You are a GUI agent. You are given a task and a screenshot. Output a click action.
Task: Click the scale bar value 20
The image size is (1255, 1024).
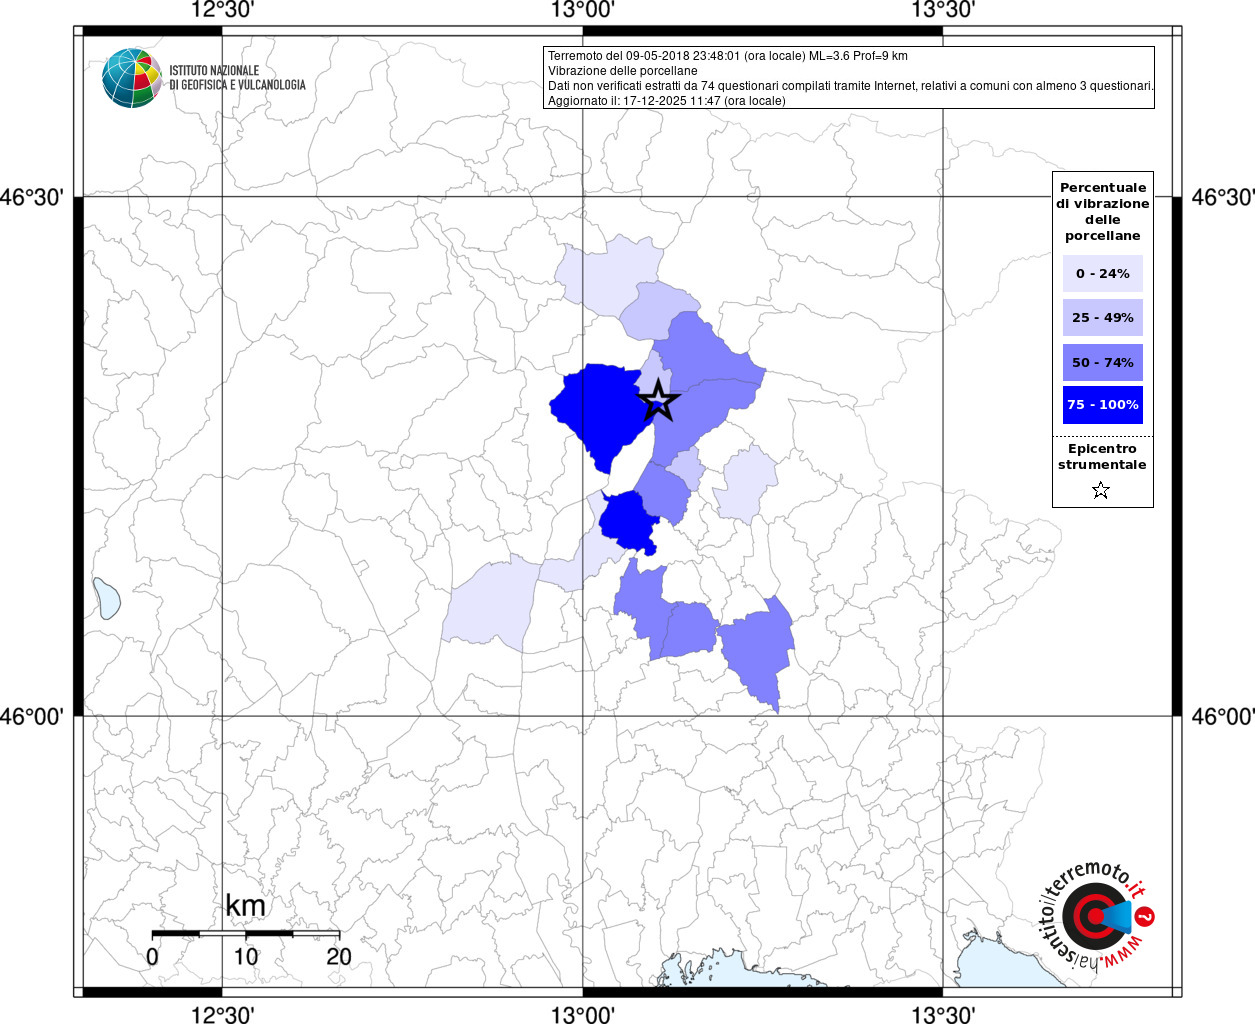[339, 957]
